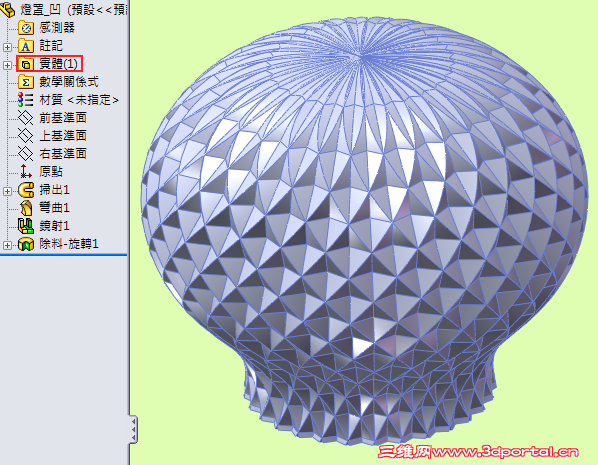Click the 數學關係式 equations sigma icon
This screenshot has width=598, height=465.
(x=26, y=82)
